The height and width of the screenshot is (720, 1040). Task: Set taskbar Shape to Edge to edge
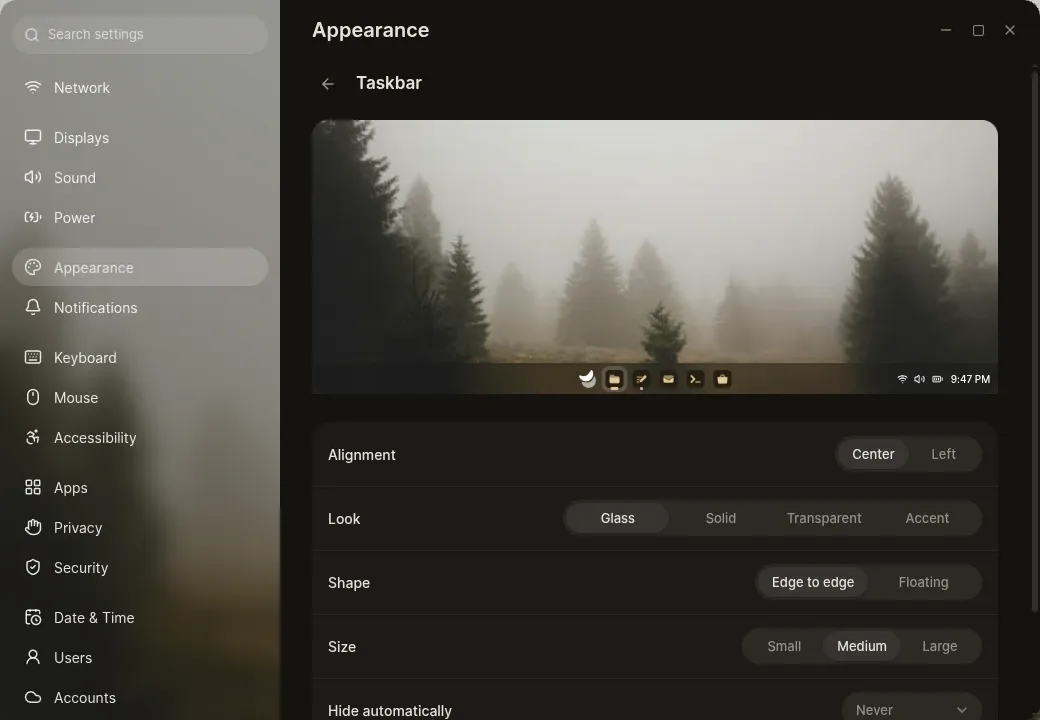(x=812, y=582)
